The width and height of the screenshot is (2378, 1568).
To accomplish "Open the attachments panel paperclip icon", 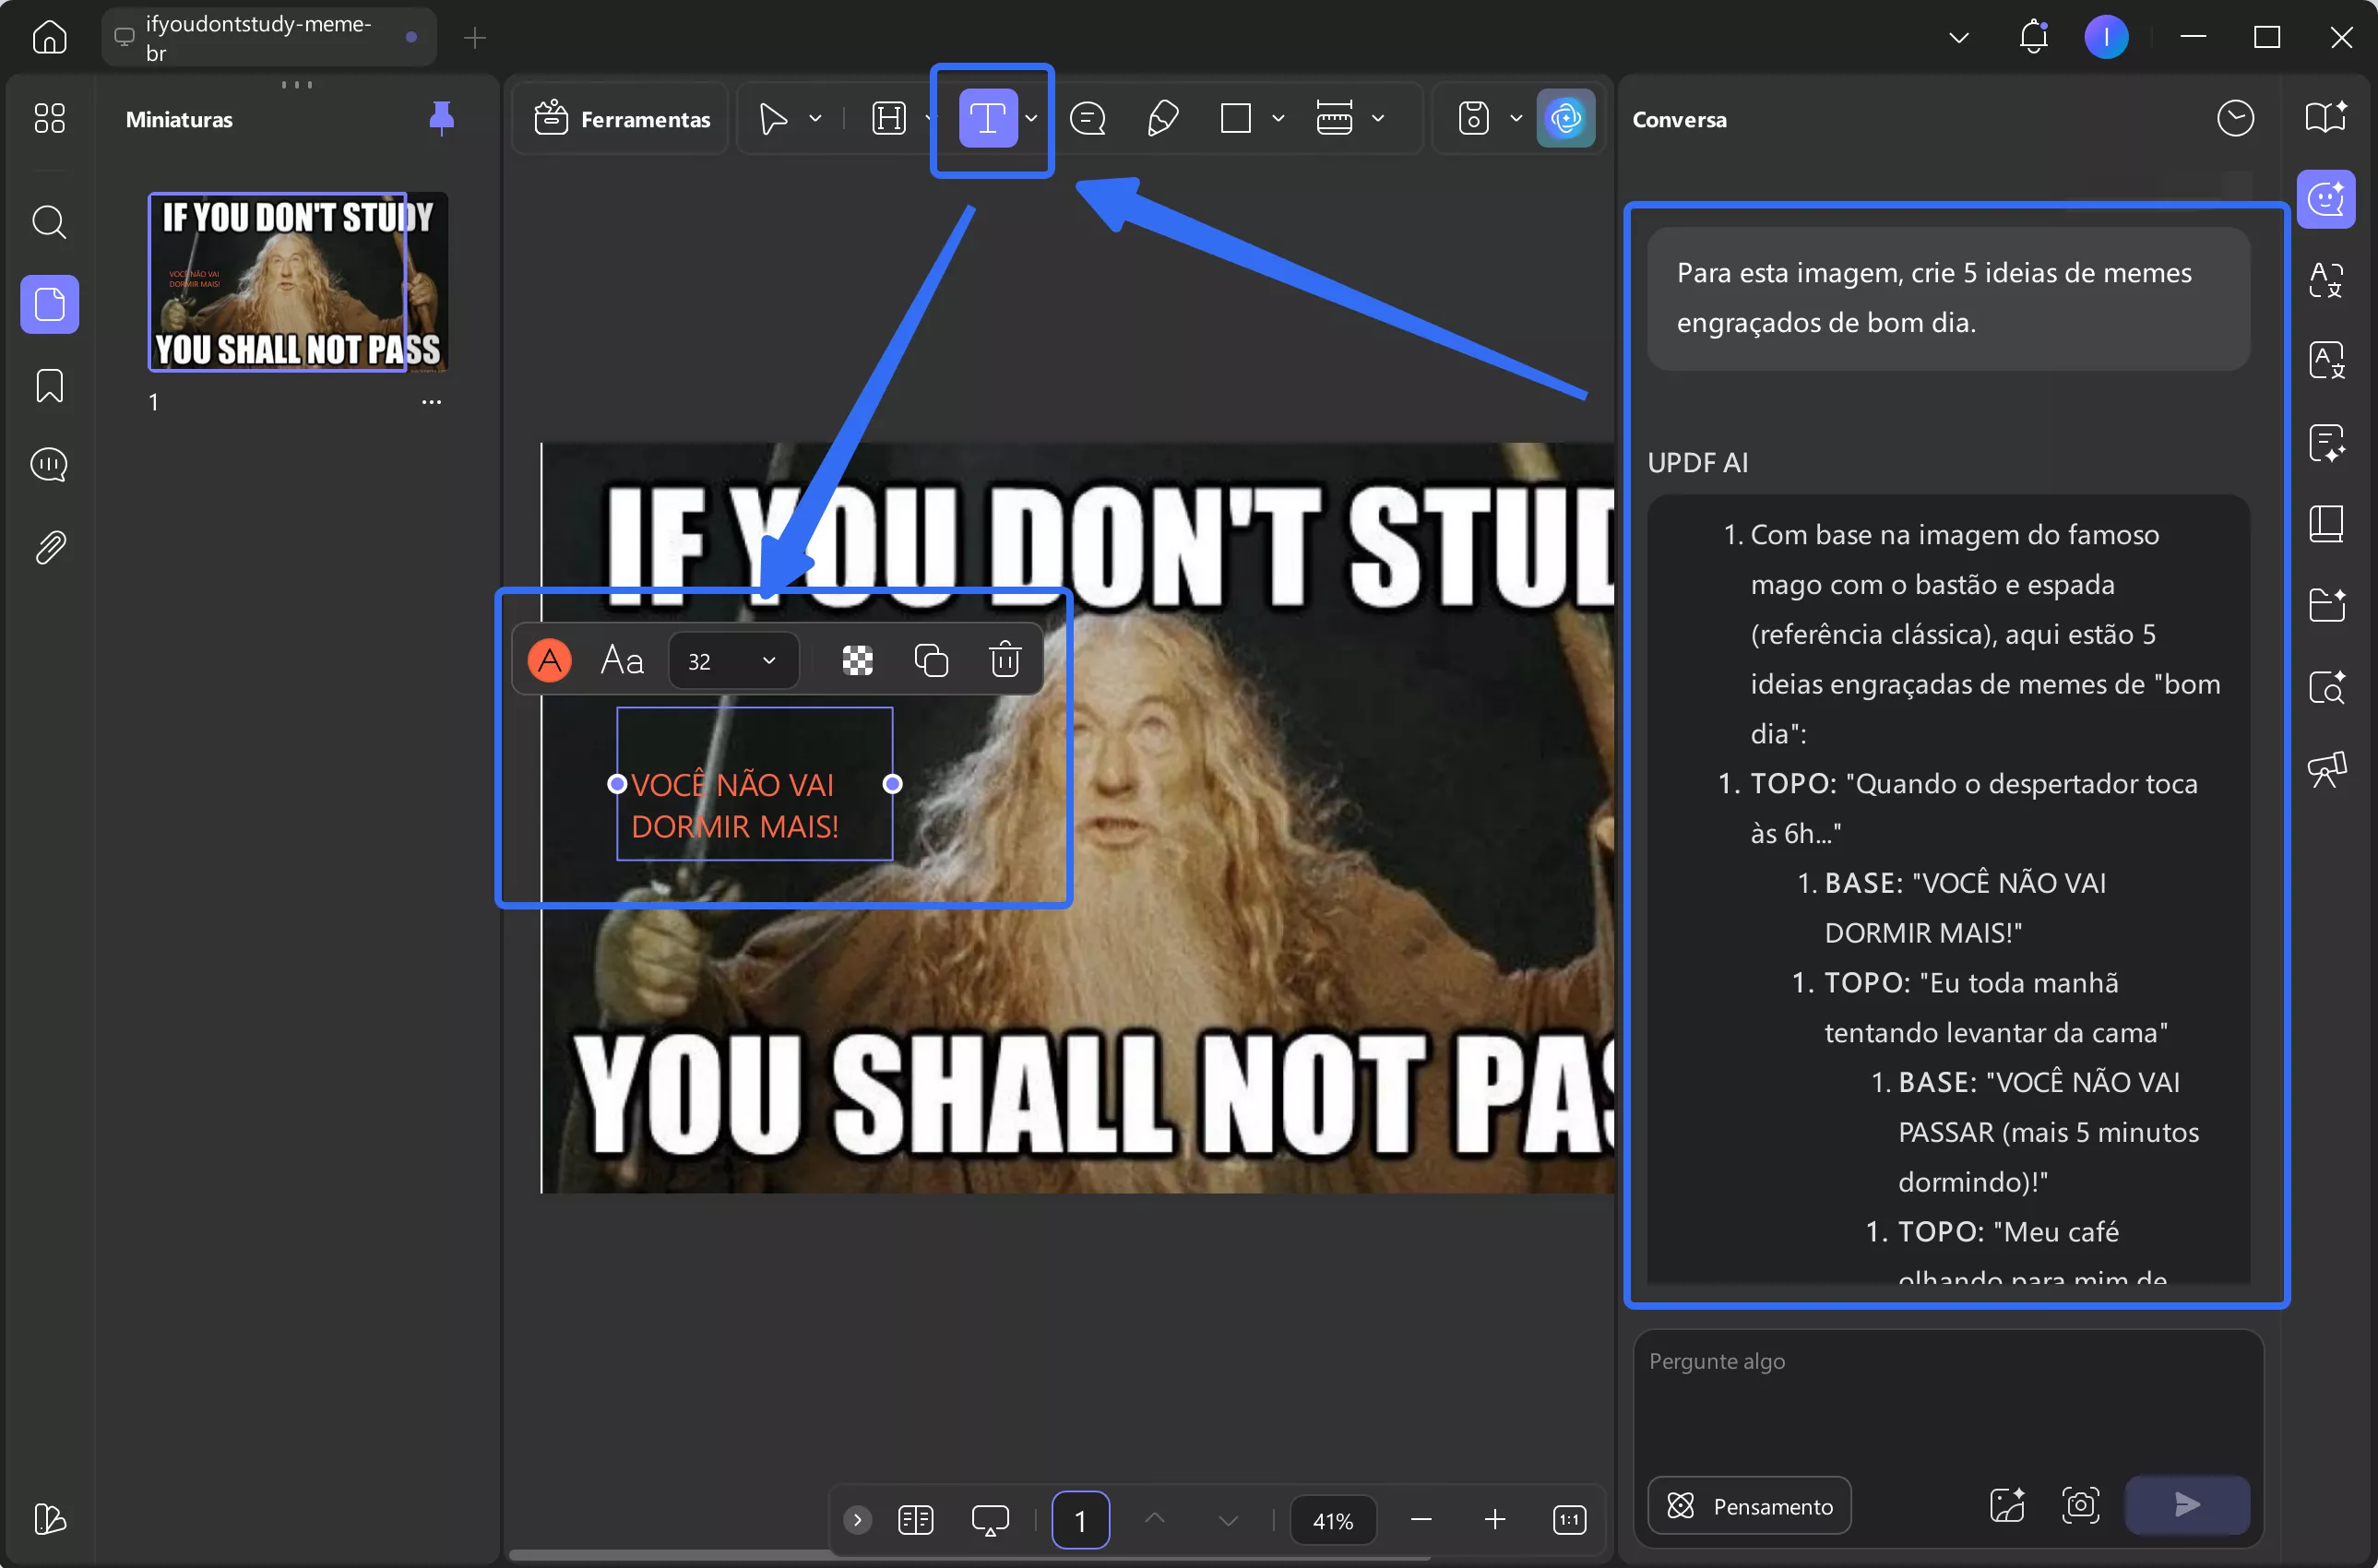I will [49, 547].
